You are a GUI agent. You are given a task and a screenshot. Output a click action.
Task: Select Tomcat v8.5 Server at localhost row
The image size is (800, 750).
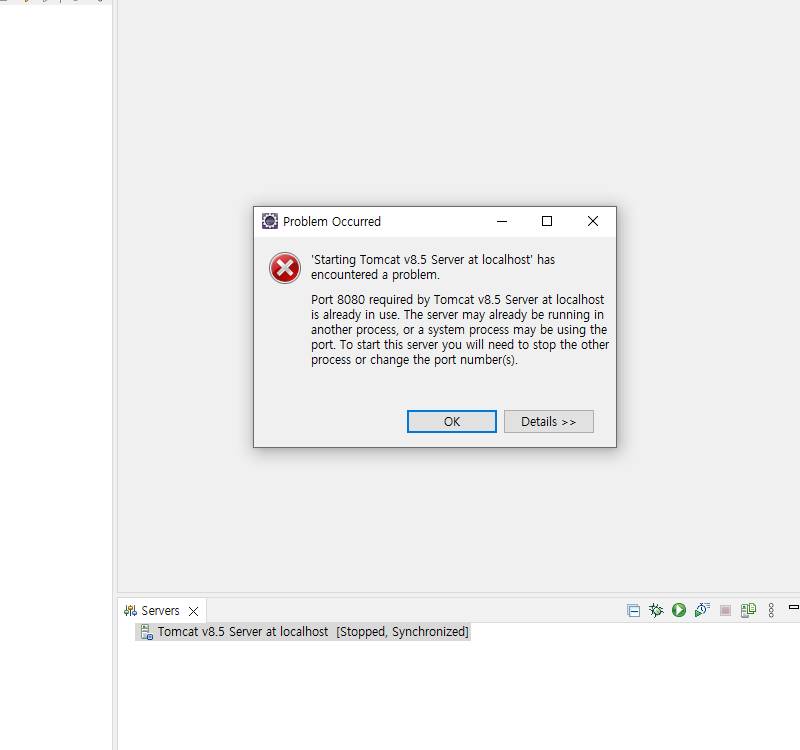(x=303, y=632)
